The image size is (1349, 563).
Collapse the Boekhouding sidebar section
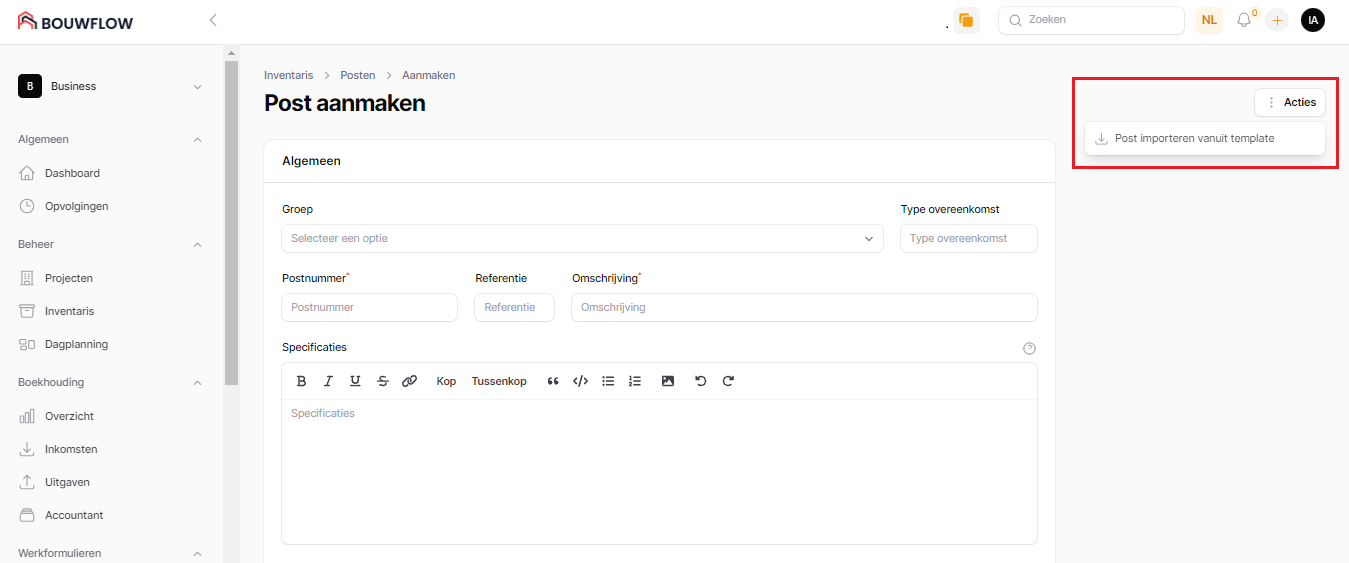(197, 382)
